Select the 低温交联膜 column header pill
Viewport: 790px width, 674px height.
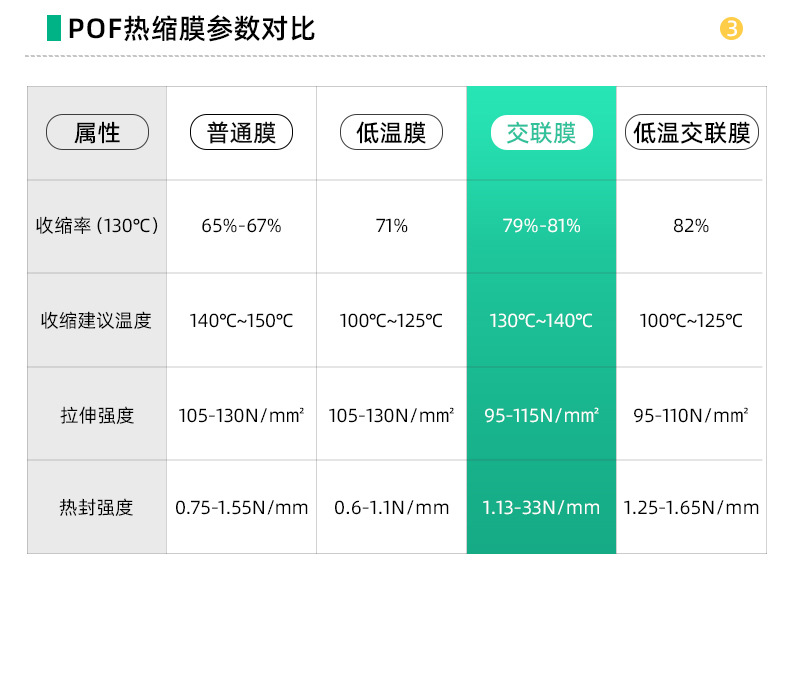(691, 132)
